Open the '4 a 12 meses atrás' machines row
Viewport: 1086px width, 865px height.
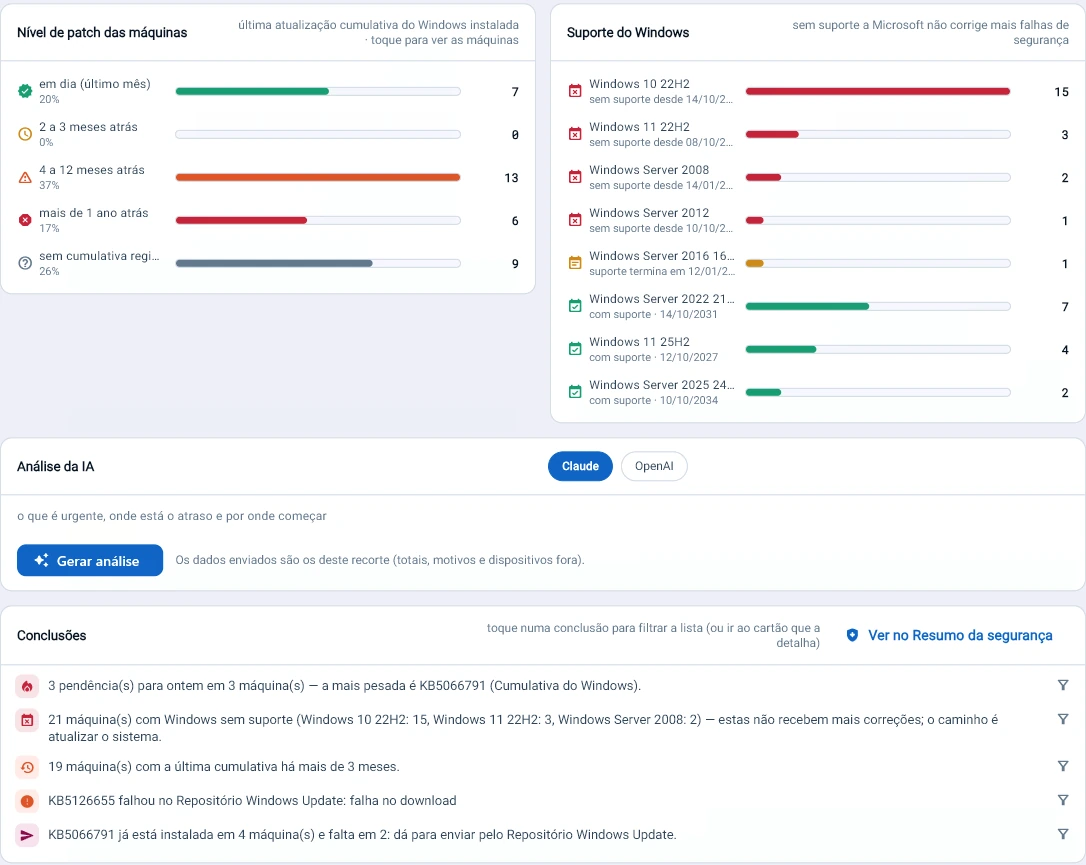pos(268,177)
